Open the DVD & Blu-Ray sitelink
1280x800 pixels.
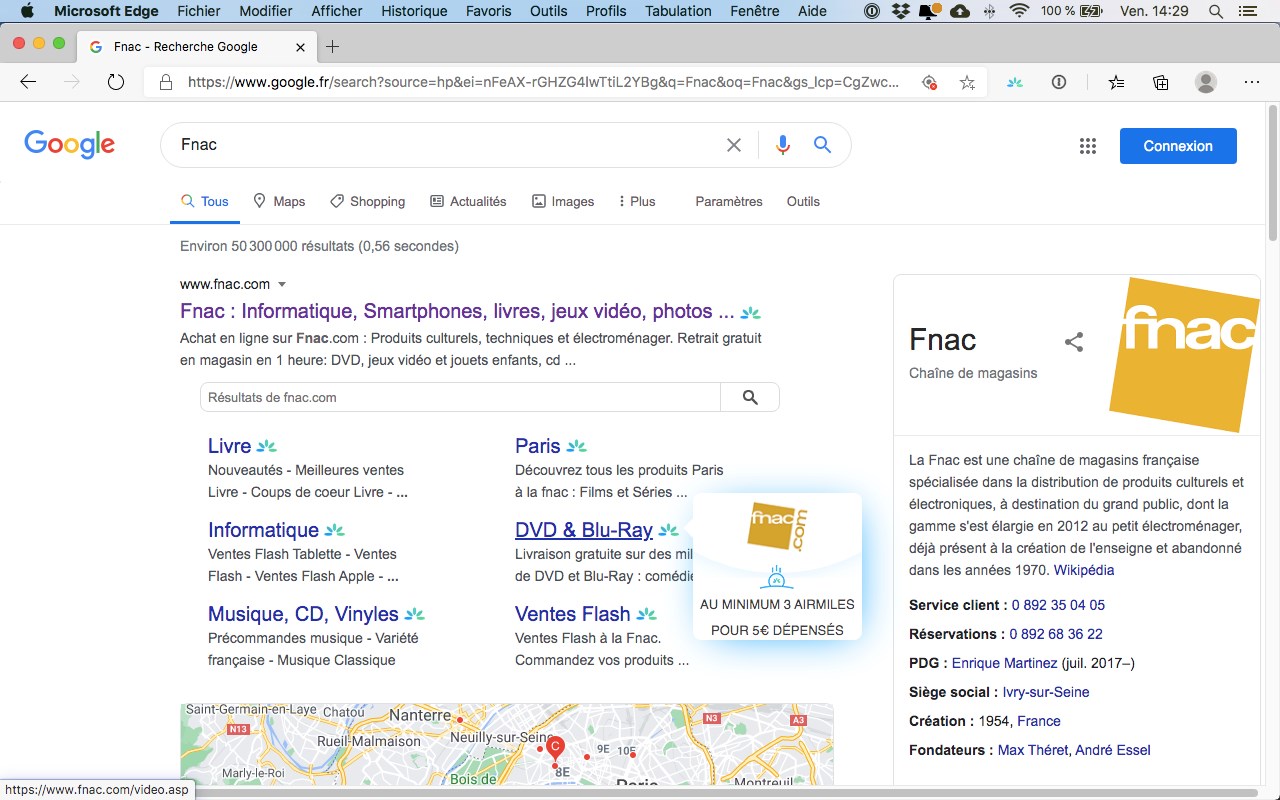click(584, 530)
